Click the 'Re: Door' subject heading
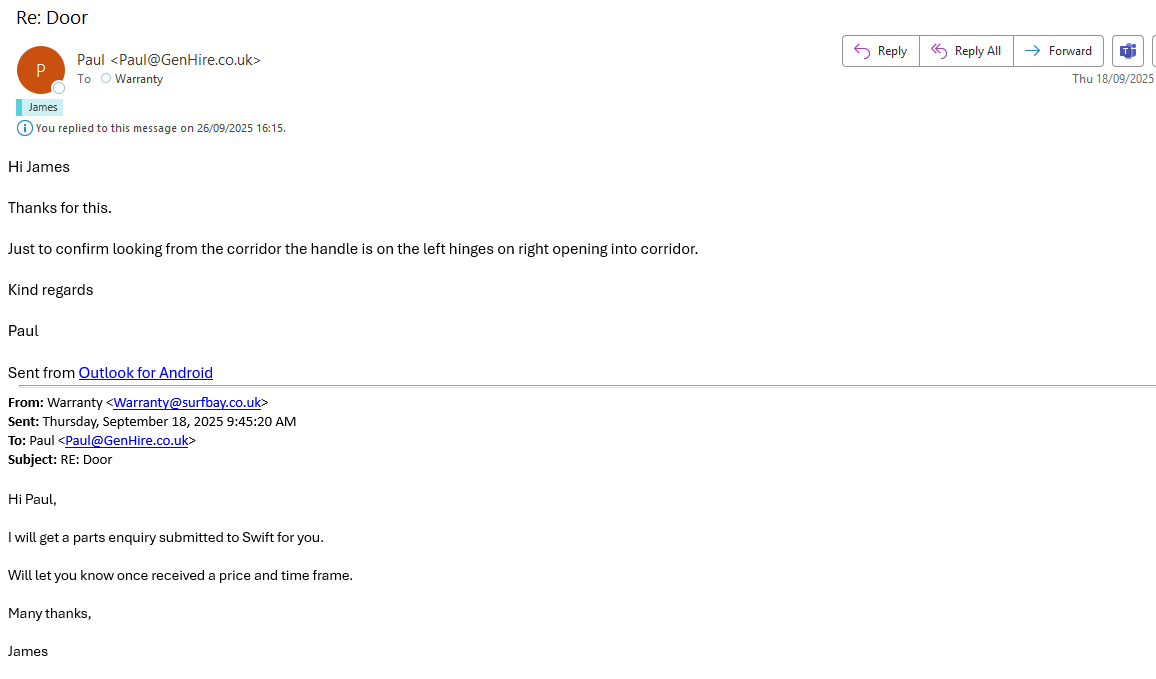Screen dimensions: 1156x679 52,18
